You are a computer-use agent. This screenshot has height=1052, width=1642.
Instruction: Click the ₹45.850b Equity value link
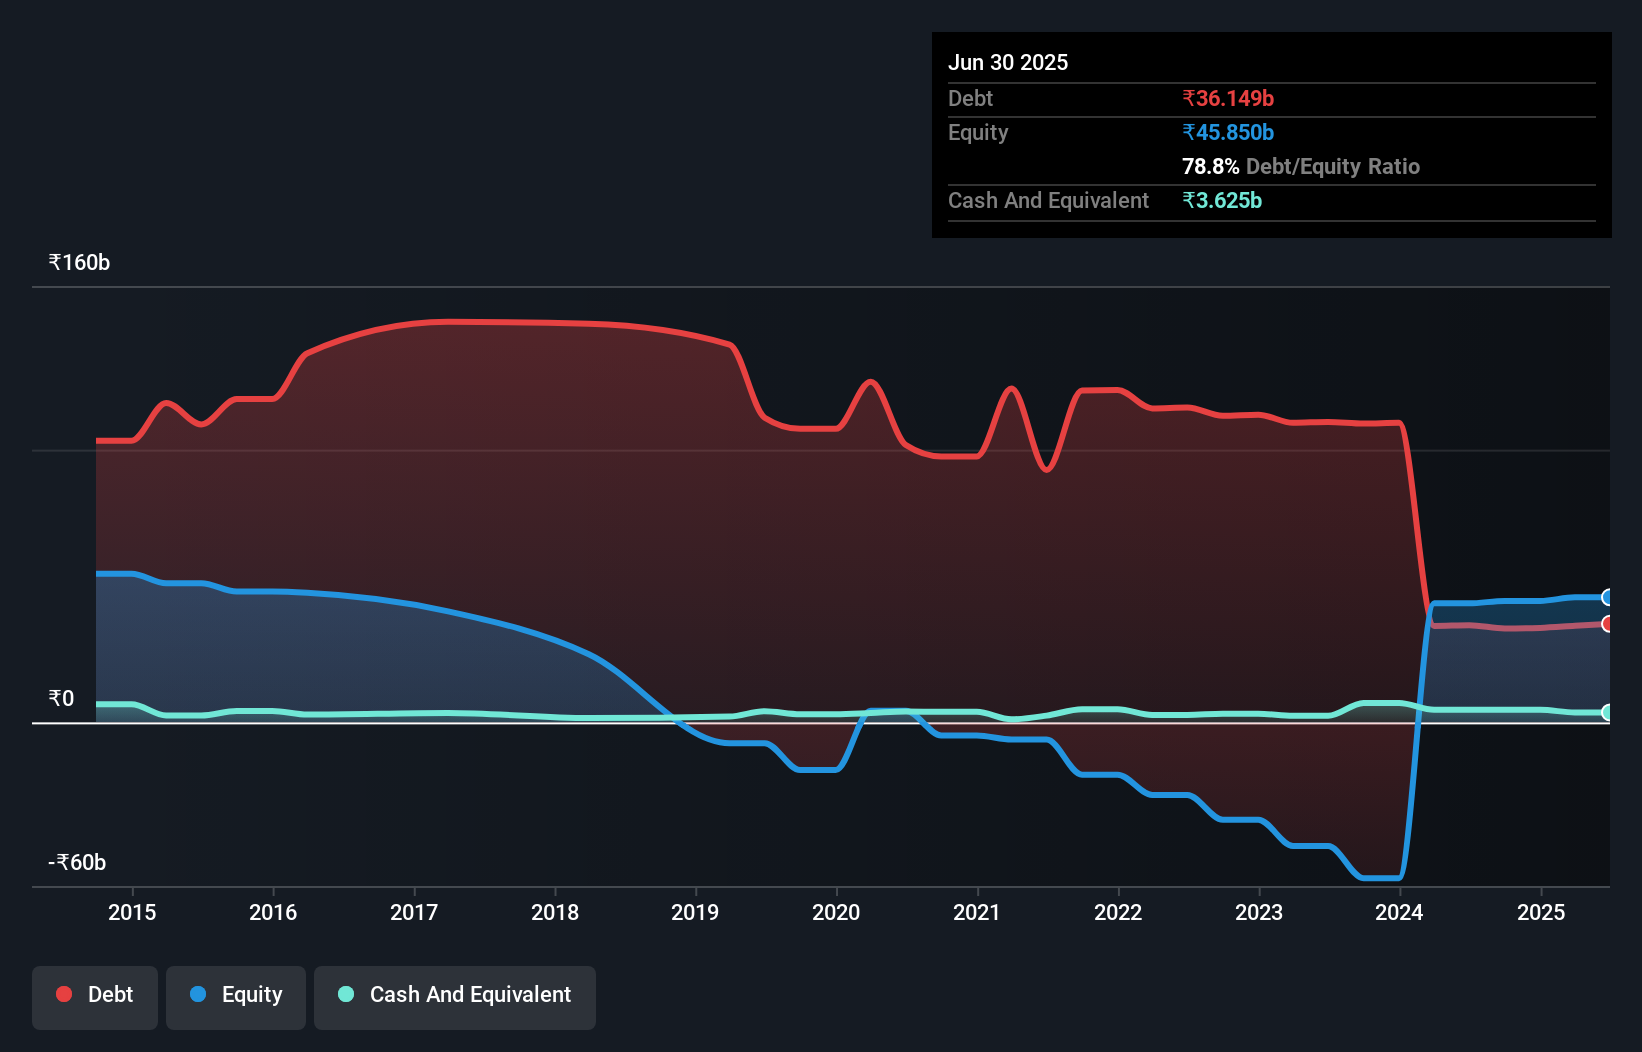tap(1228, 131)
